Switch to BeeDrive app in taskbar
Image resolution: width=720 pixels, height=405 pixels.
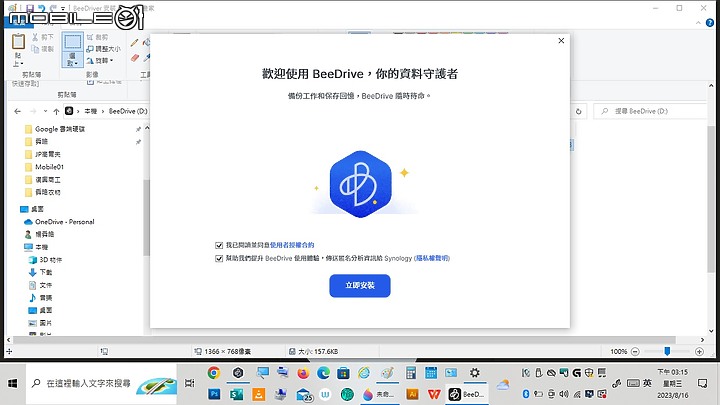[467, 394]
